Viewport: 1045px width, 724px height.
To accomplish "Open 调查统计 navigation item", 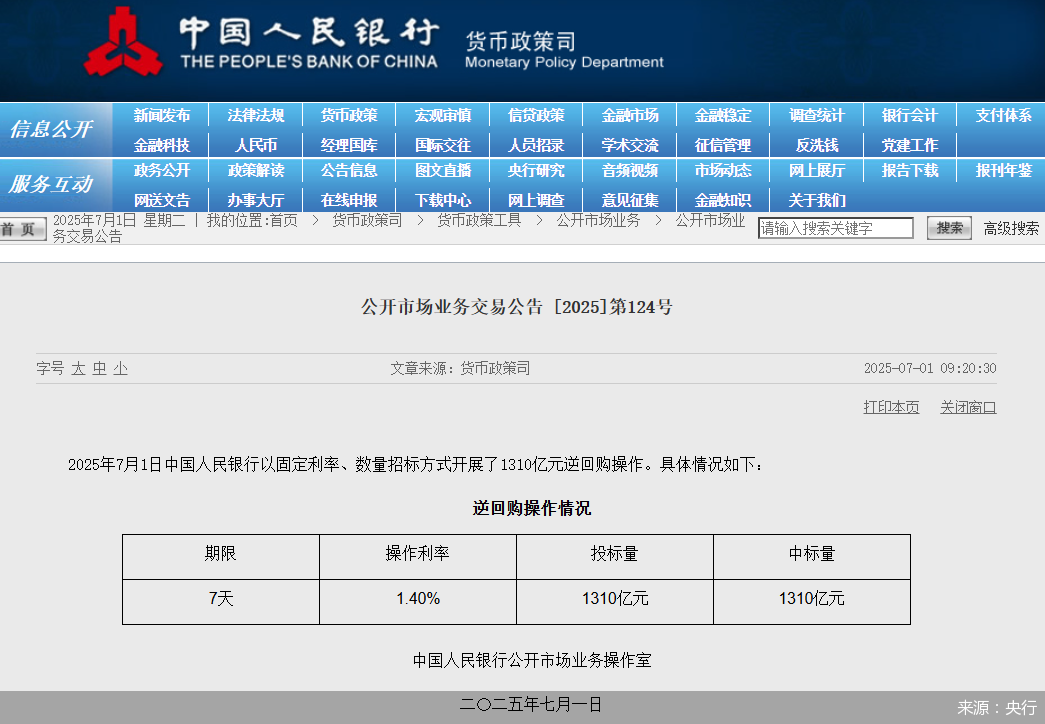I will 816,115.
